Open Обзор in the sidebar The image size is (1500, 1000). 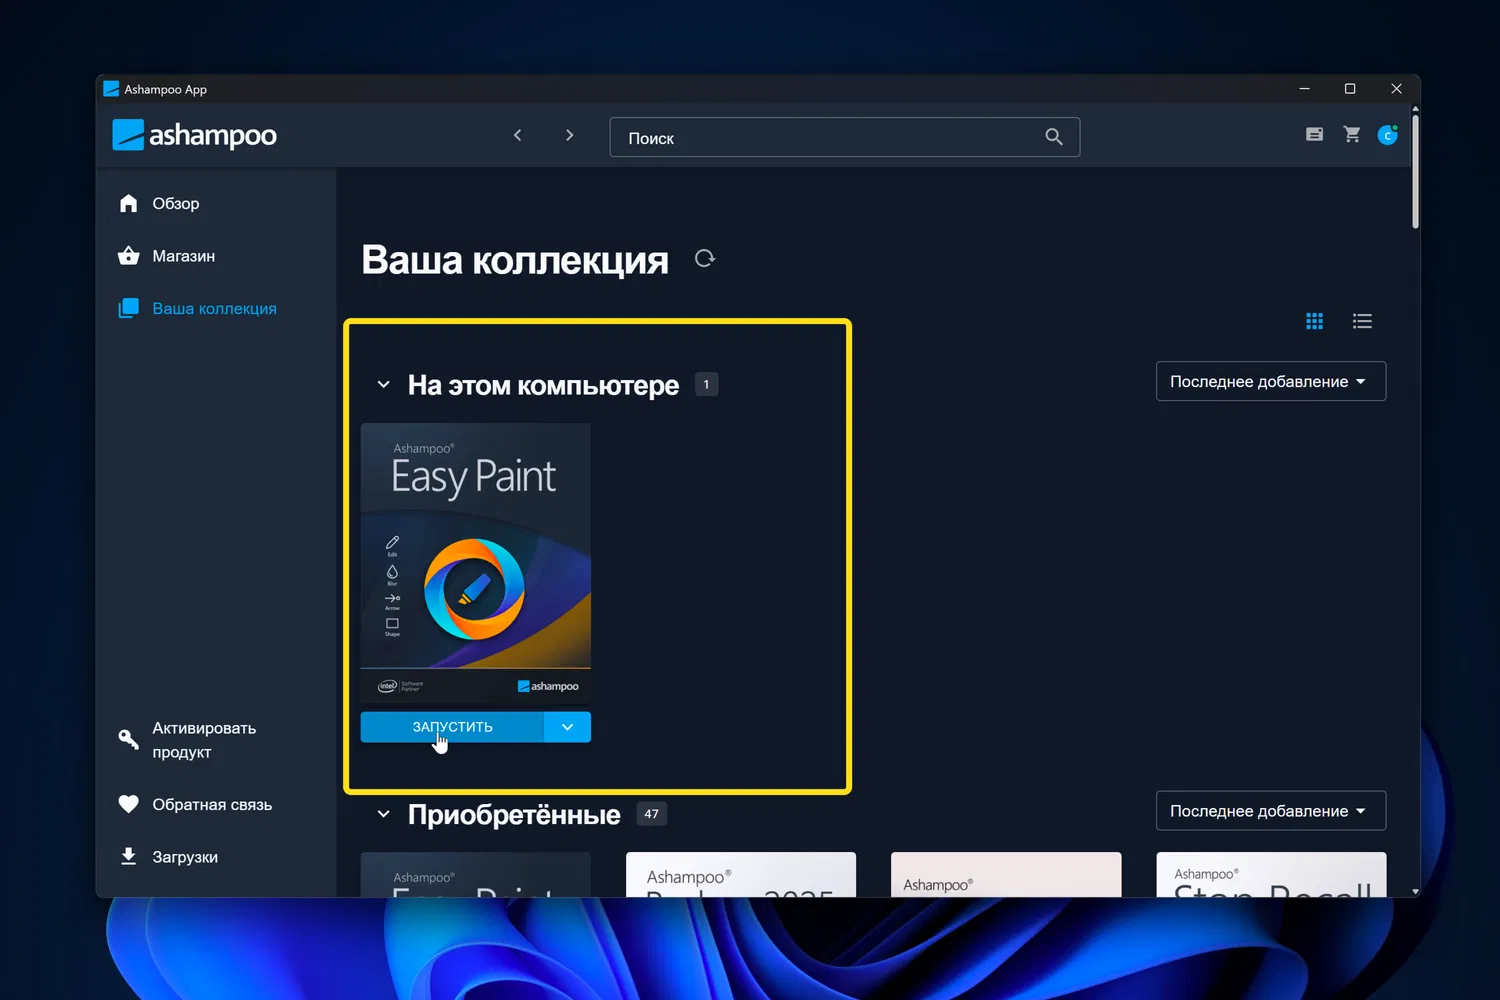point(176,203)
